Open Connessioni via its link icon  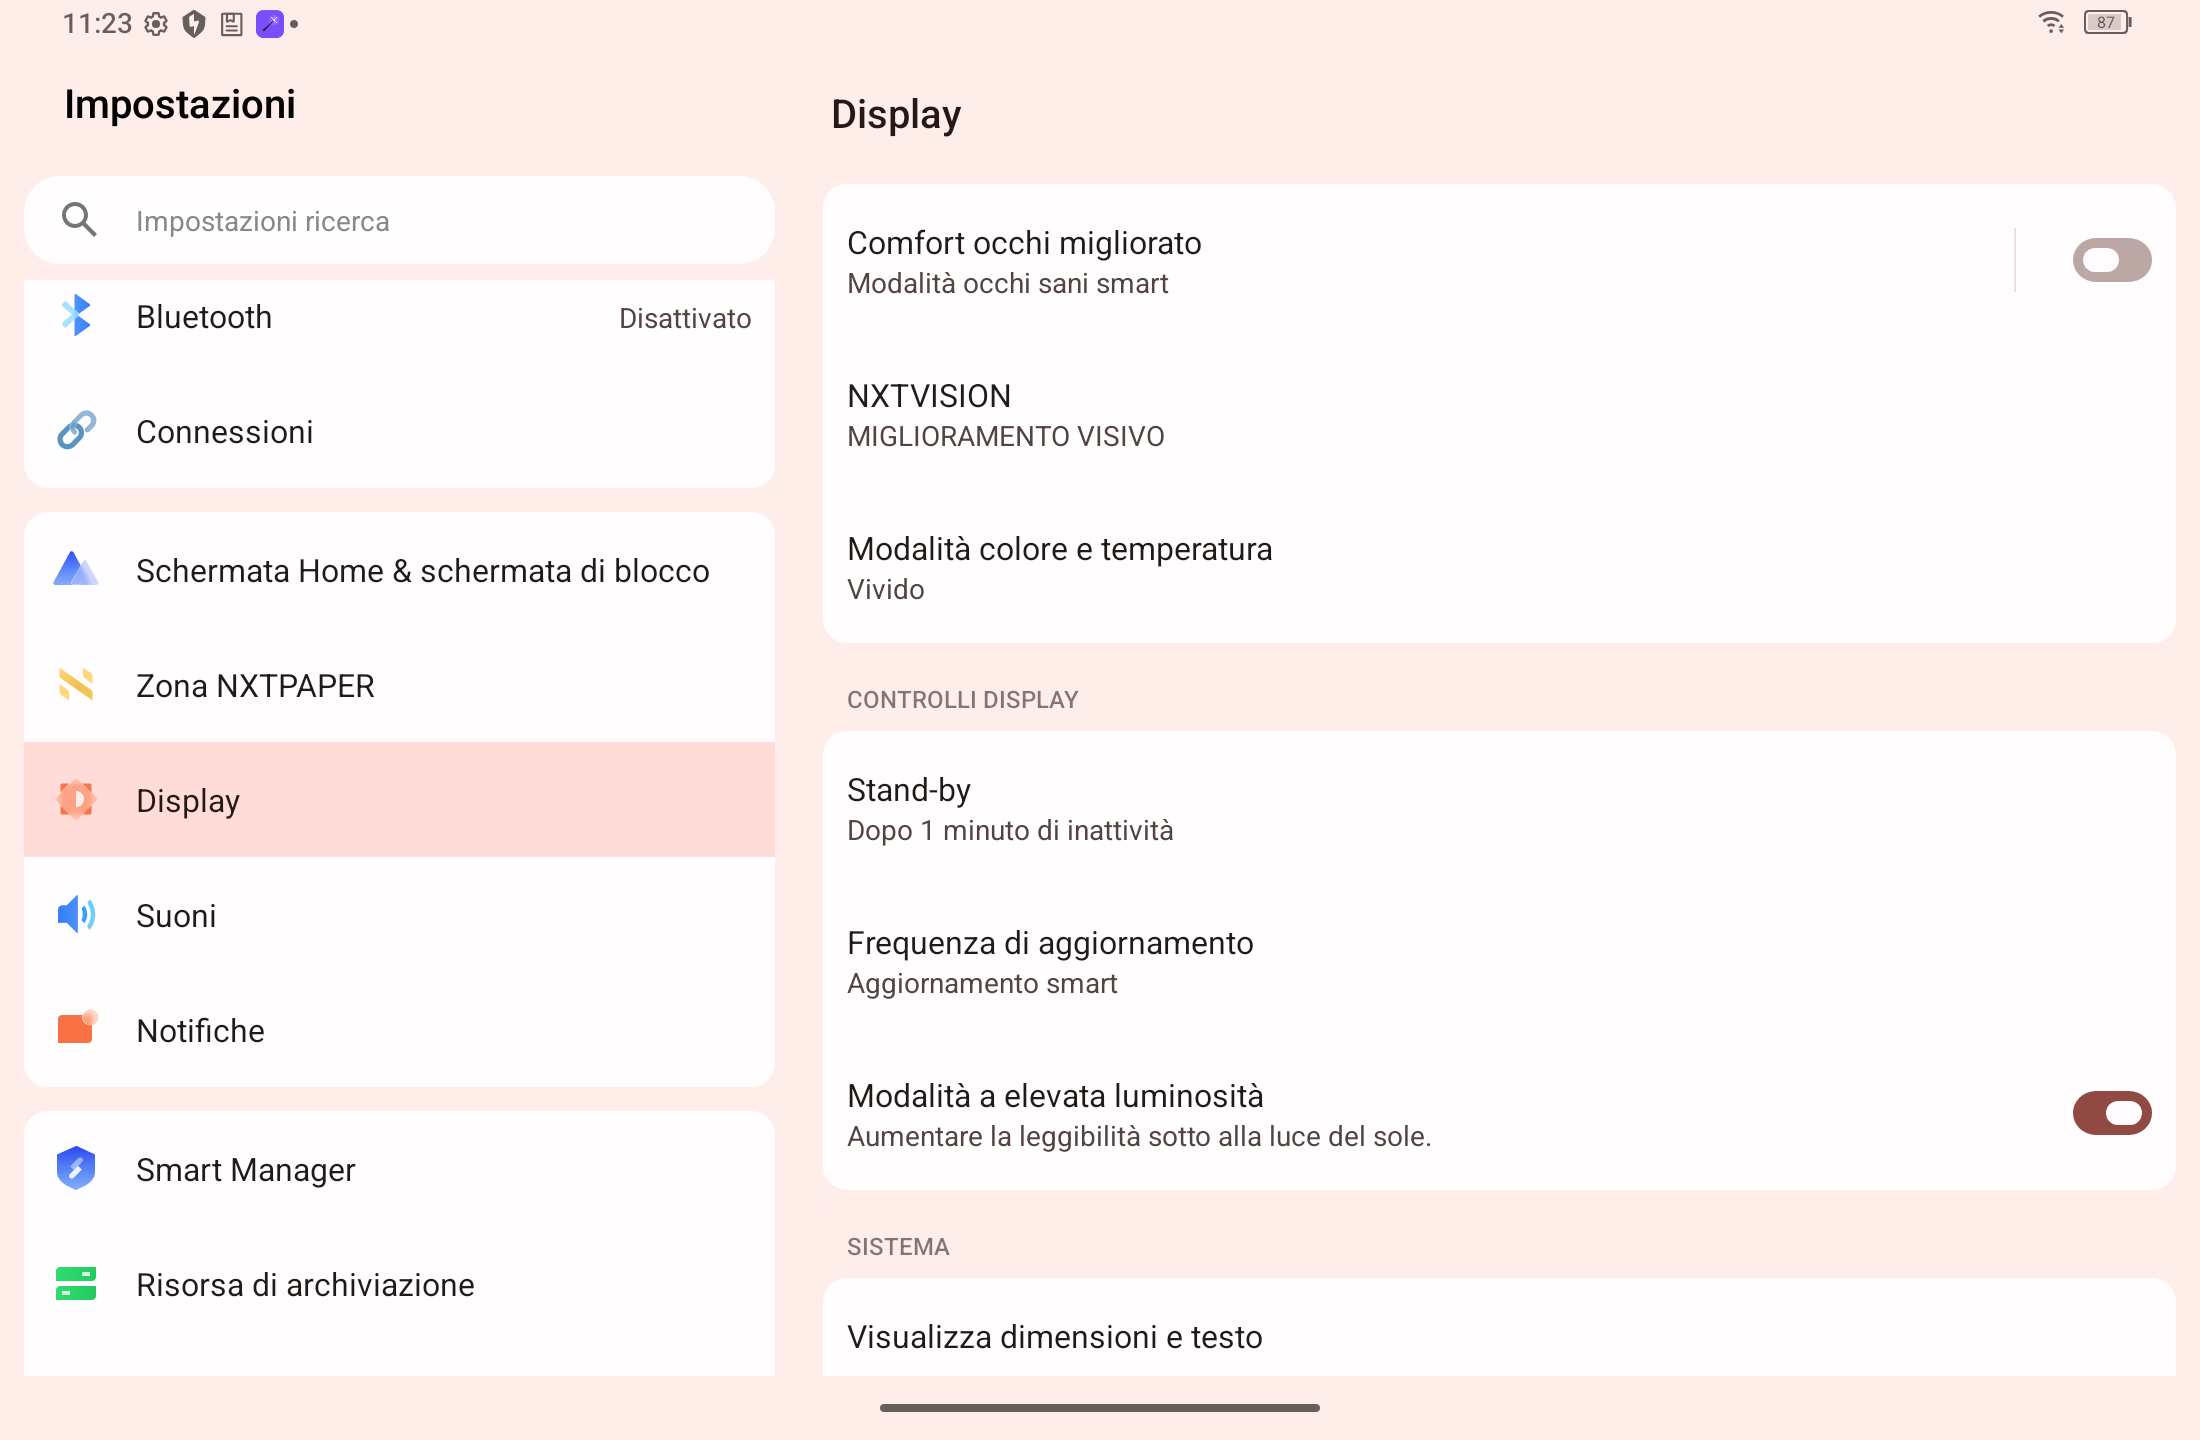pos(76,431)
